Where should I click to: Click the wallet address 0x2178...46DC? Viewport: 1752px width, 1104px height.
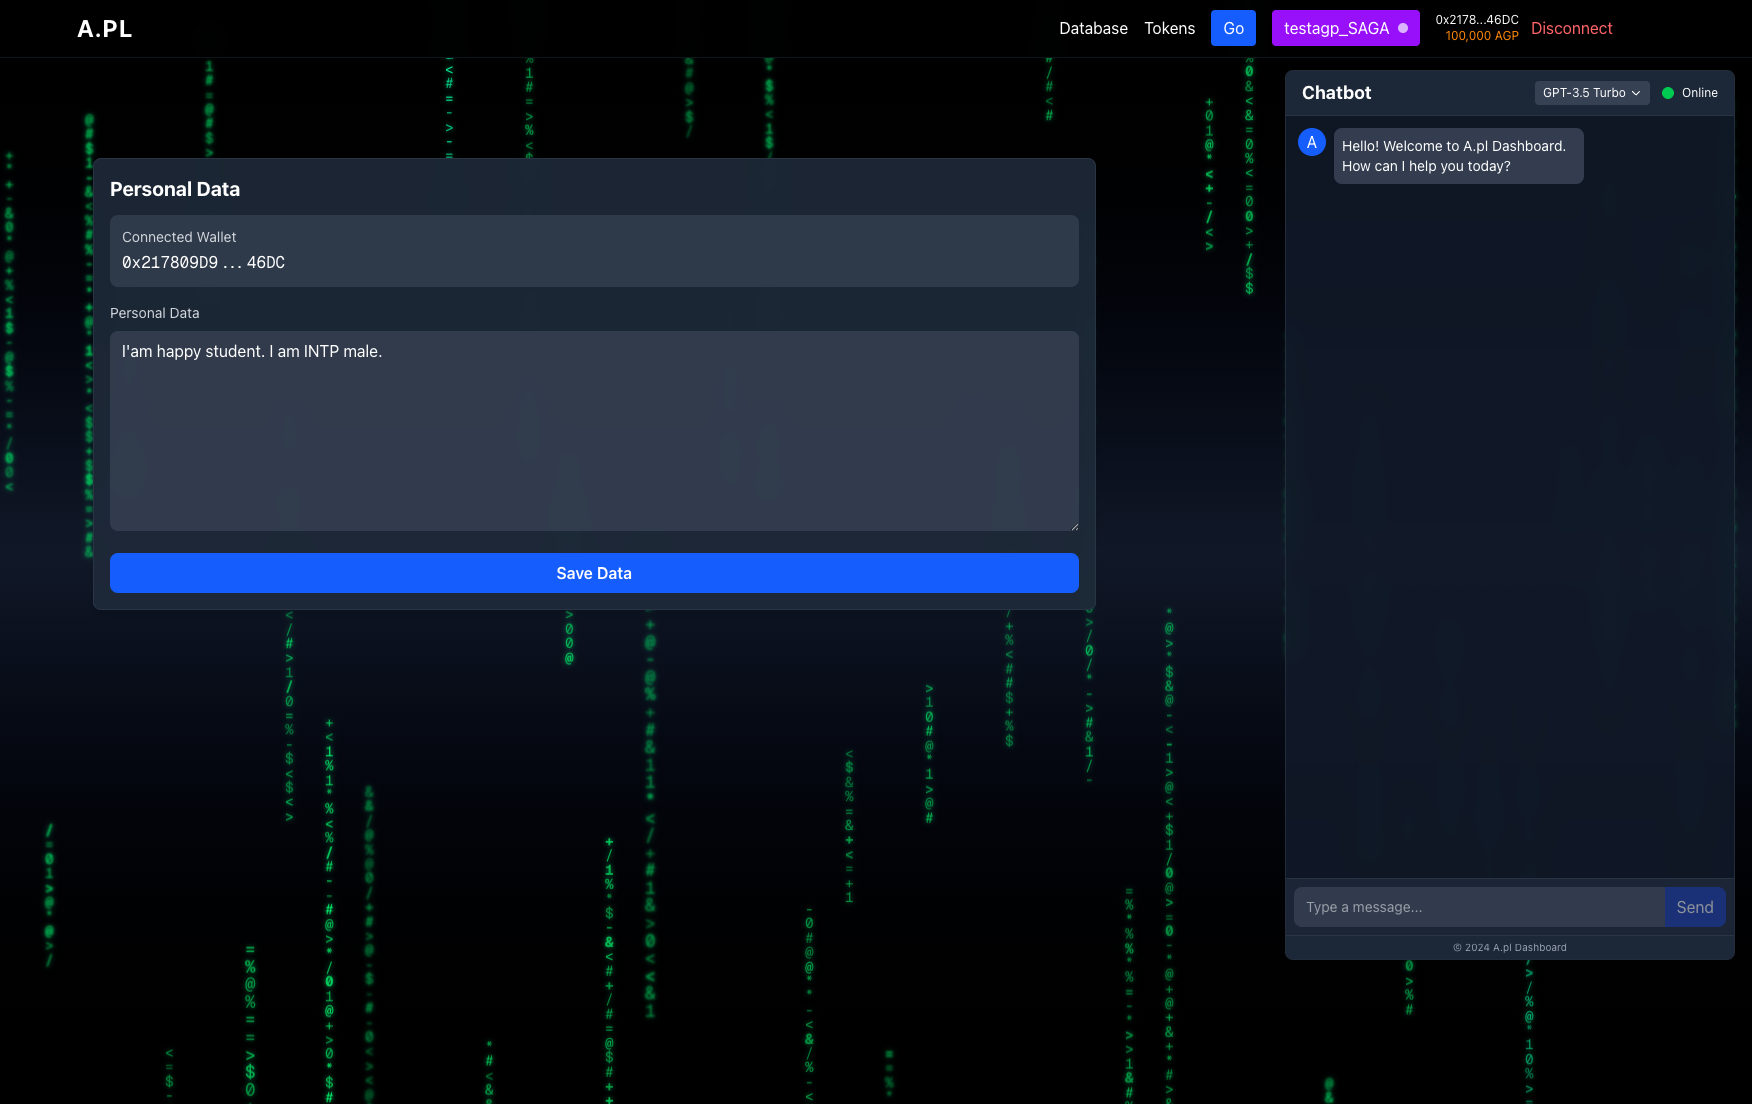1476,20
